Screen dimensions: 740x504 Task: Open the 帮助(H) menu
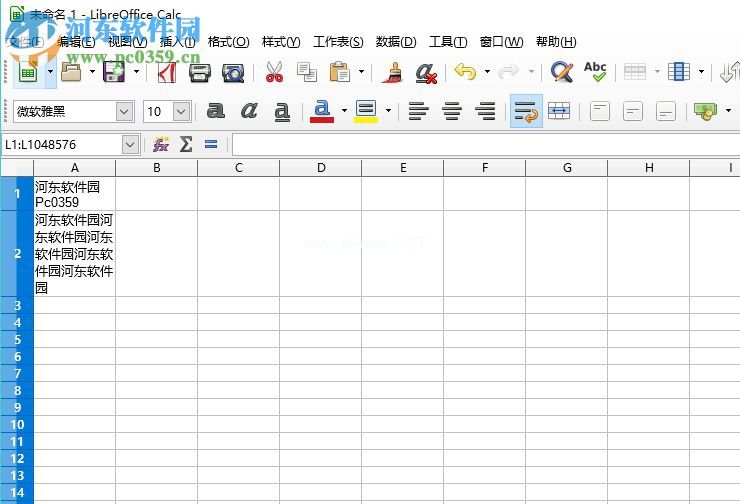[556, 42]
